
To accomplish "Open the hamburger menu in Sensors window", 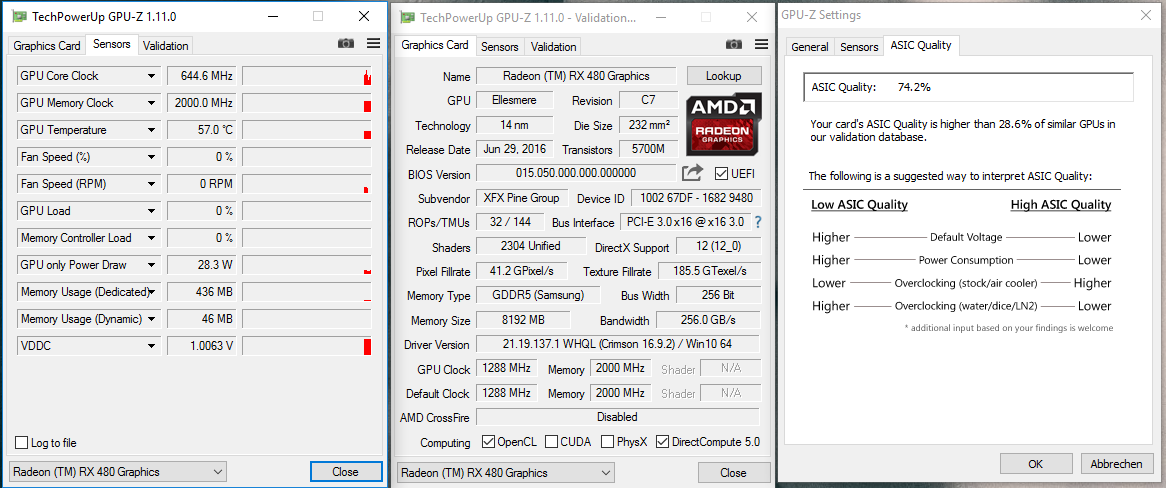I will point(373,44).
